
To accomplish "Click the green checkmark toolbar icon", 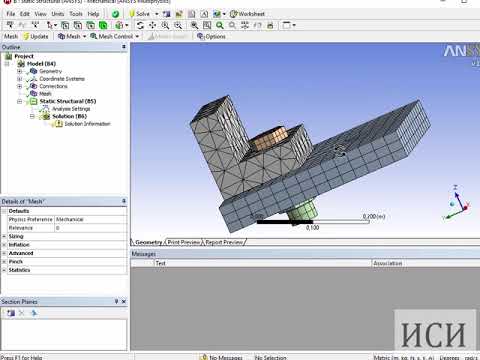I will pos(115,14).
